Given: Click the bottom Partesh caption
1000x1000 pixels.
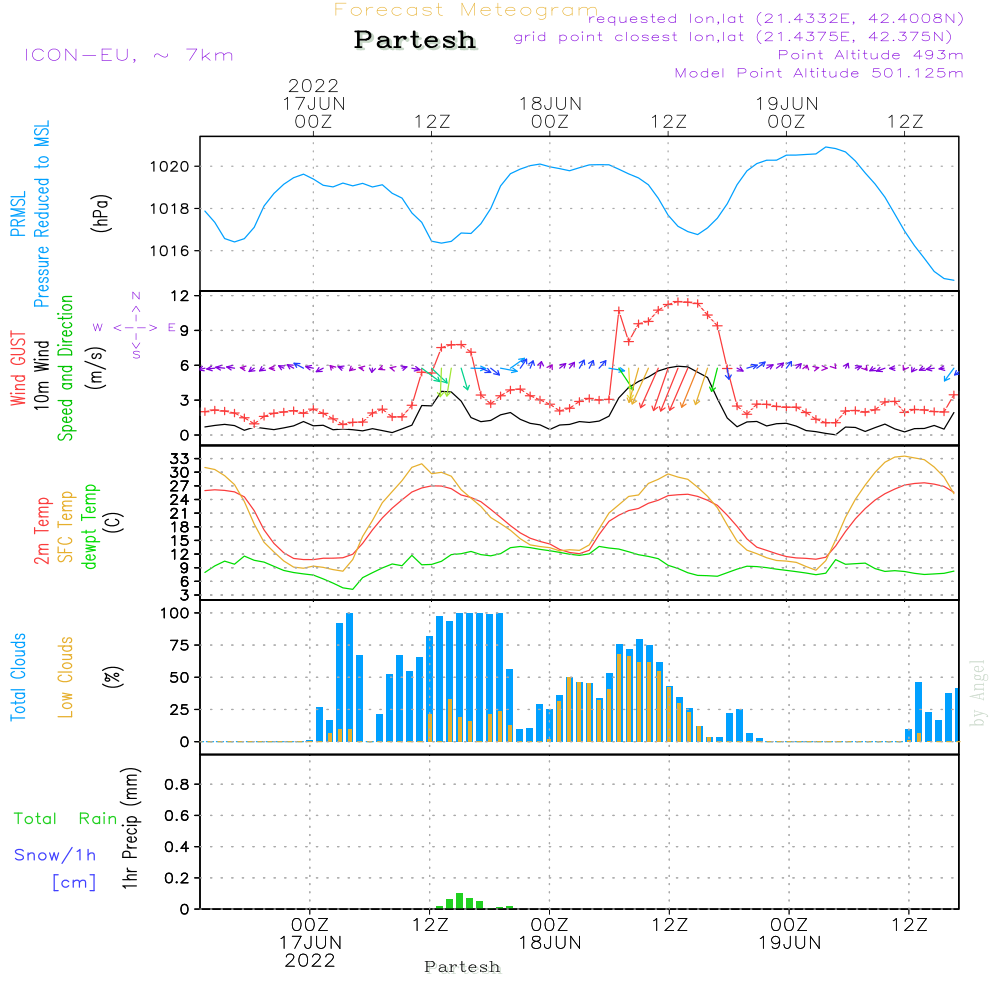Looking at the screenshot, I should tap(462, 967).
